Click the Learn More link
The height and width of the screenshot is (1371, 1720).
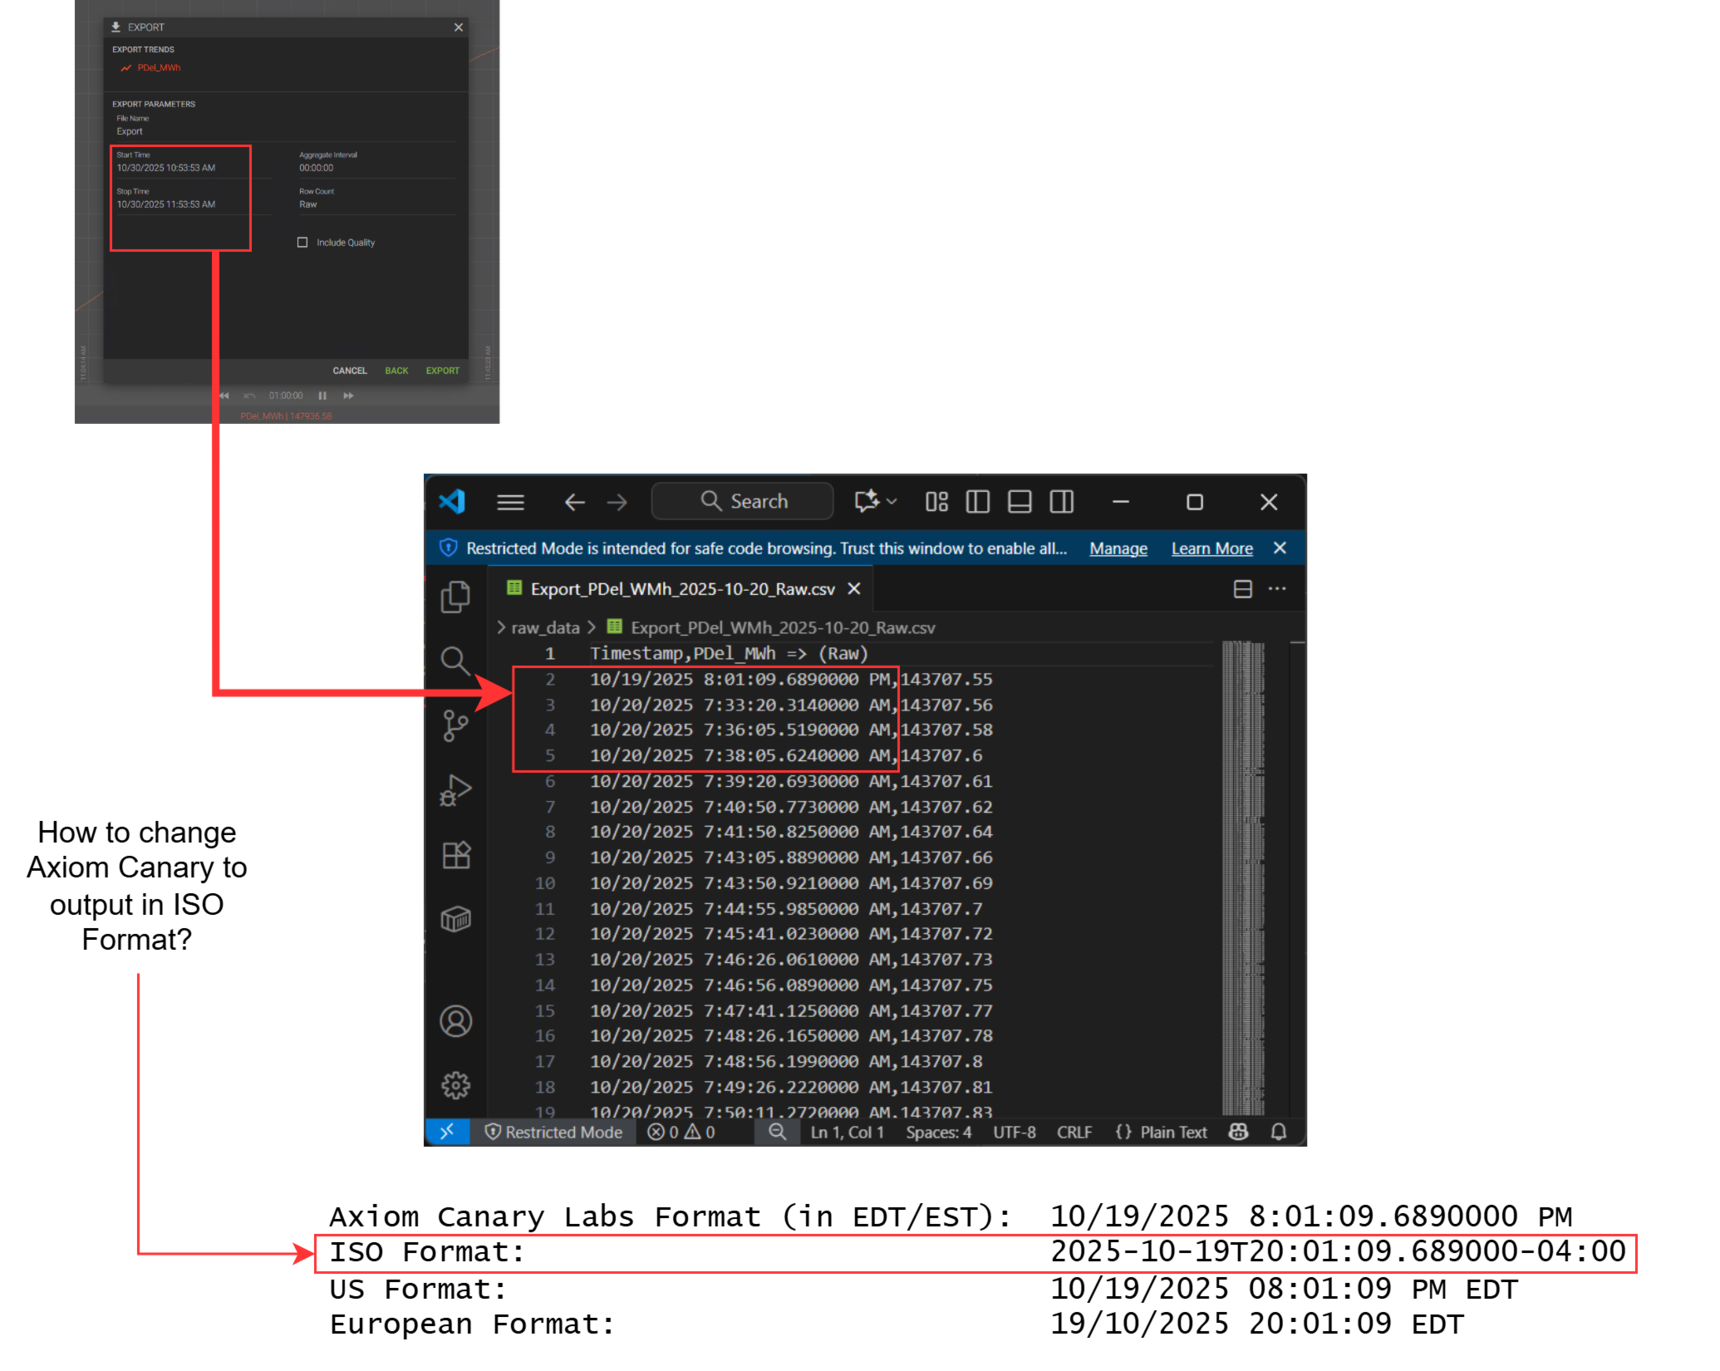[1212, 548]
